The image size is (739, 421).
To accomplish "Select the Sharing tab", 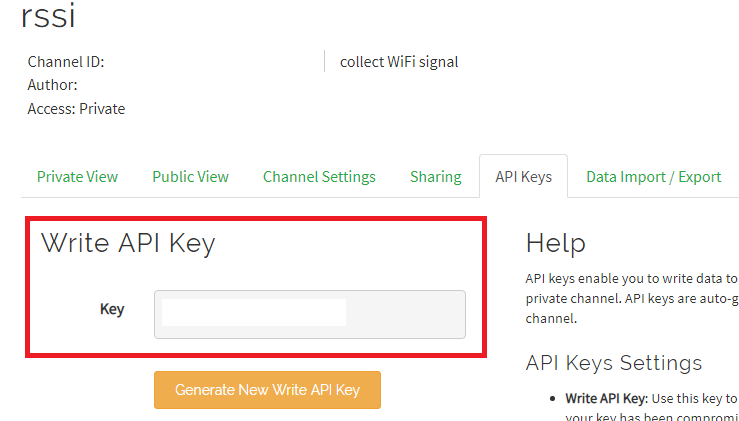I will [x=435, y=177].
